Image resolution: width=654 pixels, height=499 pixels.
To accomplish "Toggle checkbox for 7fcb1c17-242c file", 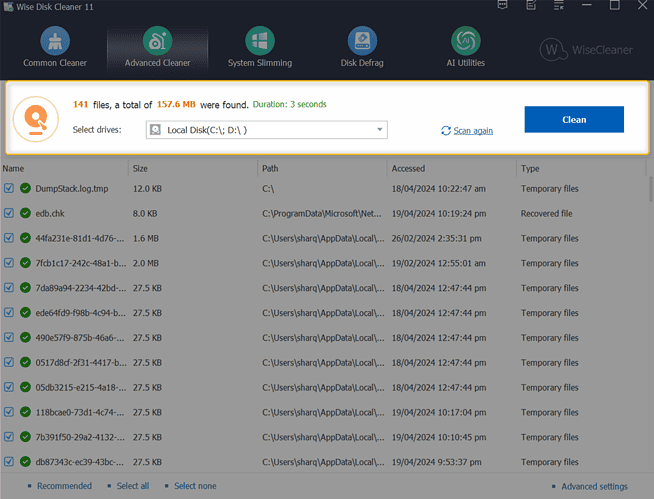I will (x=9, y=263).
